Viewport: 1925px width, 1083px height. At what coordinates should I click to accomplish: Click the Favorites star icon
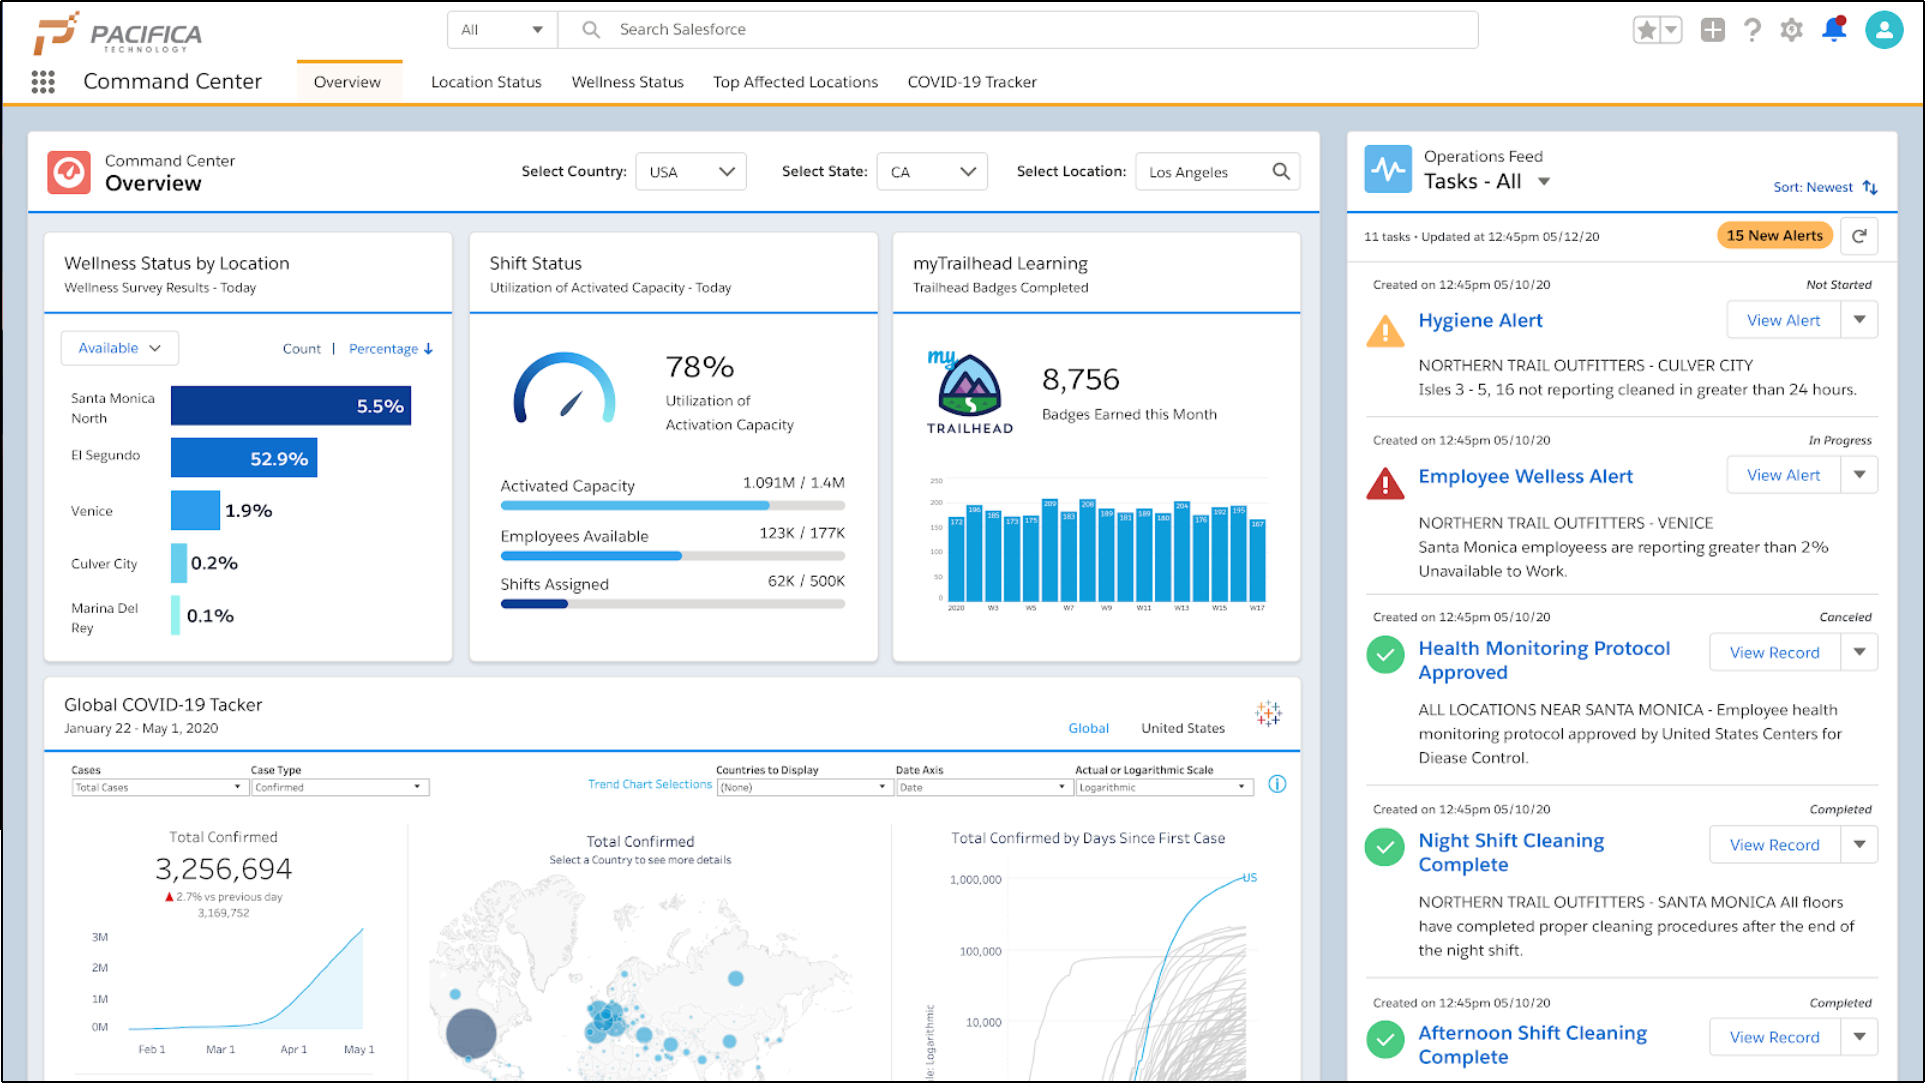tap(1646, 30)
